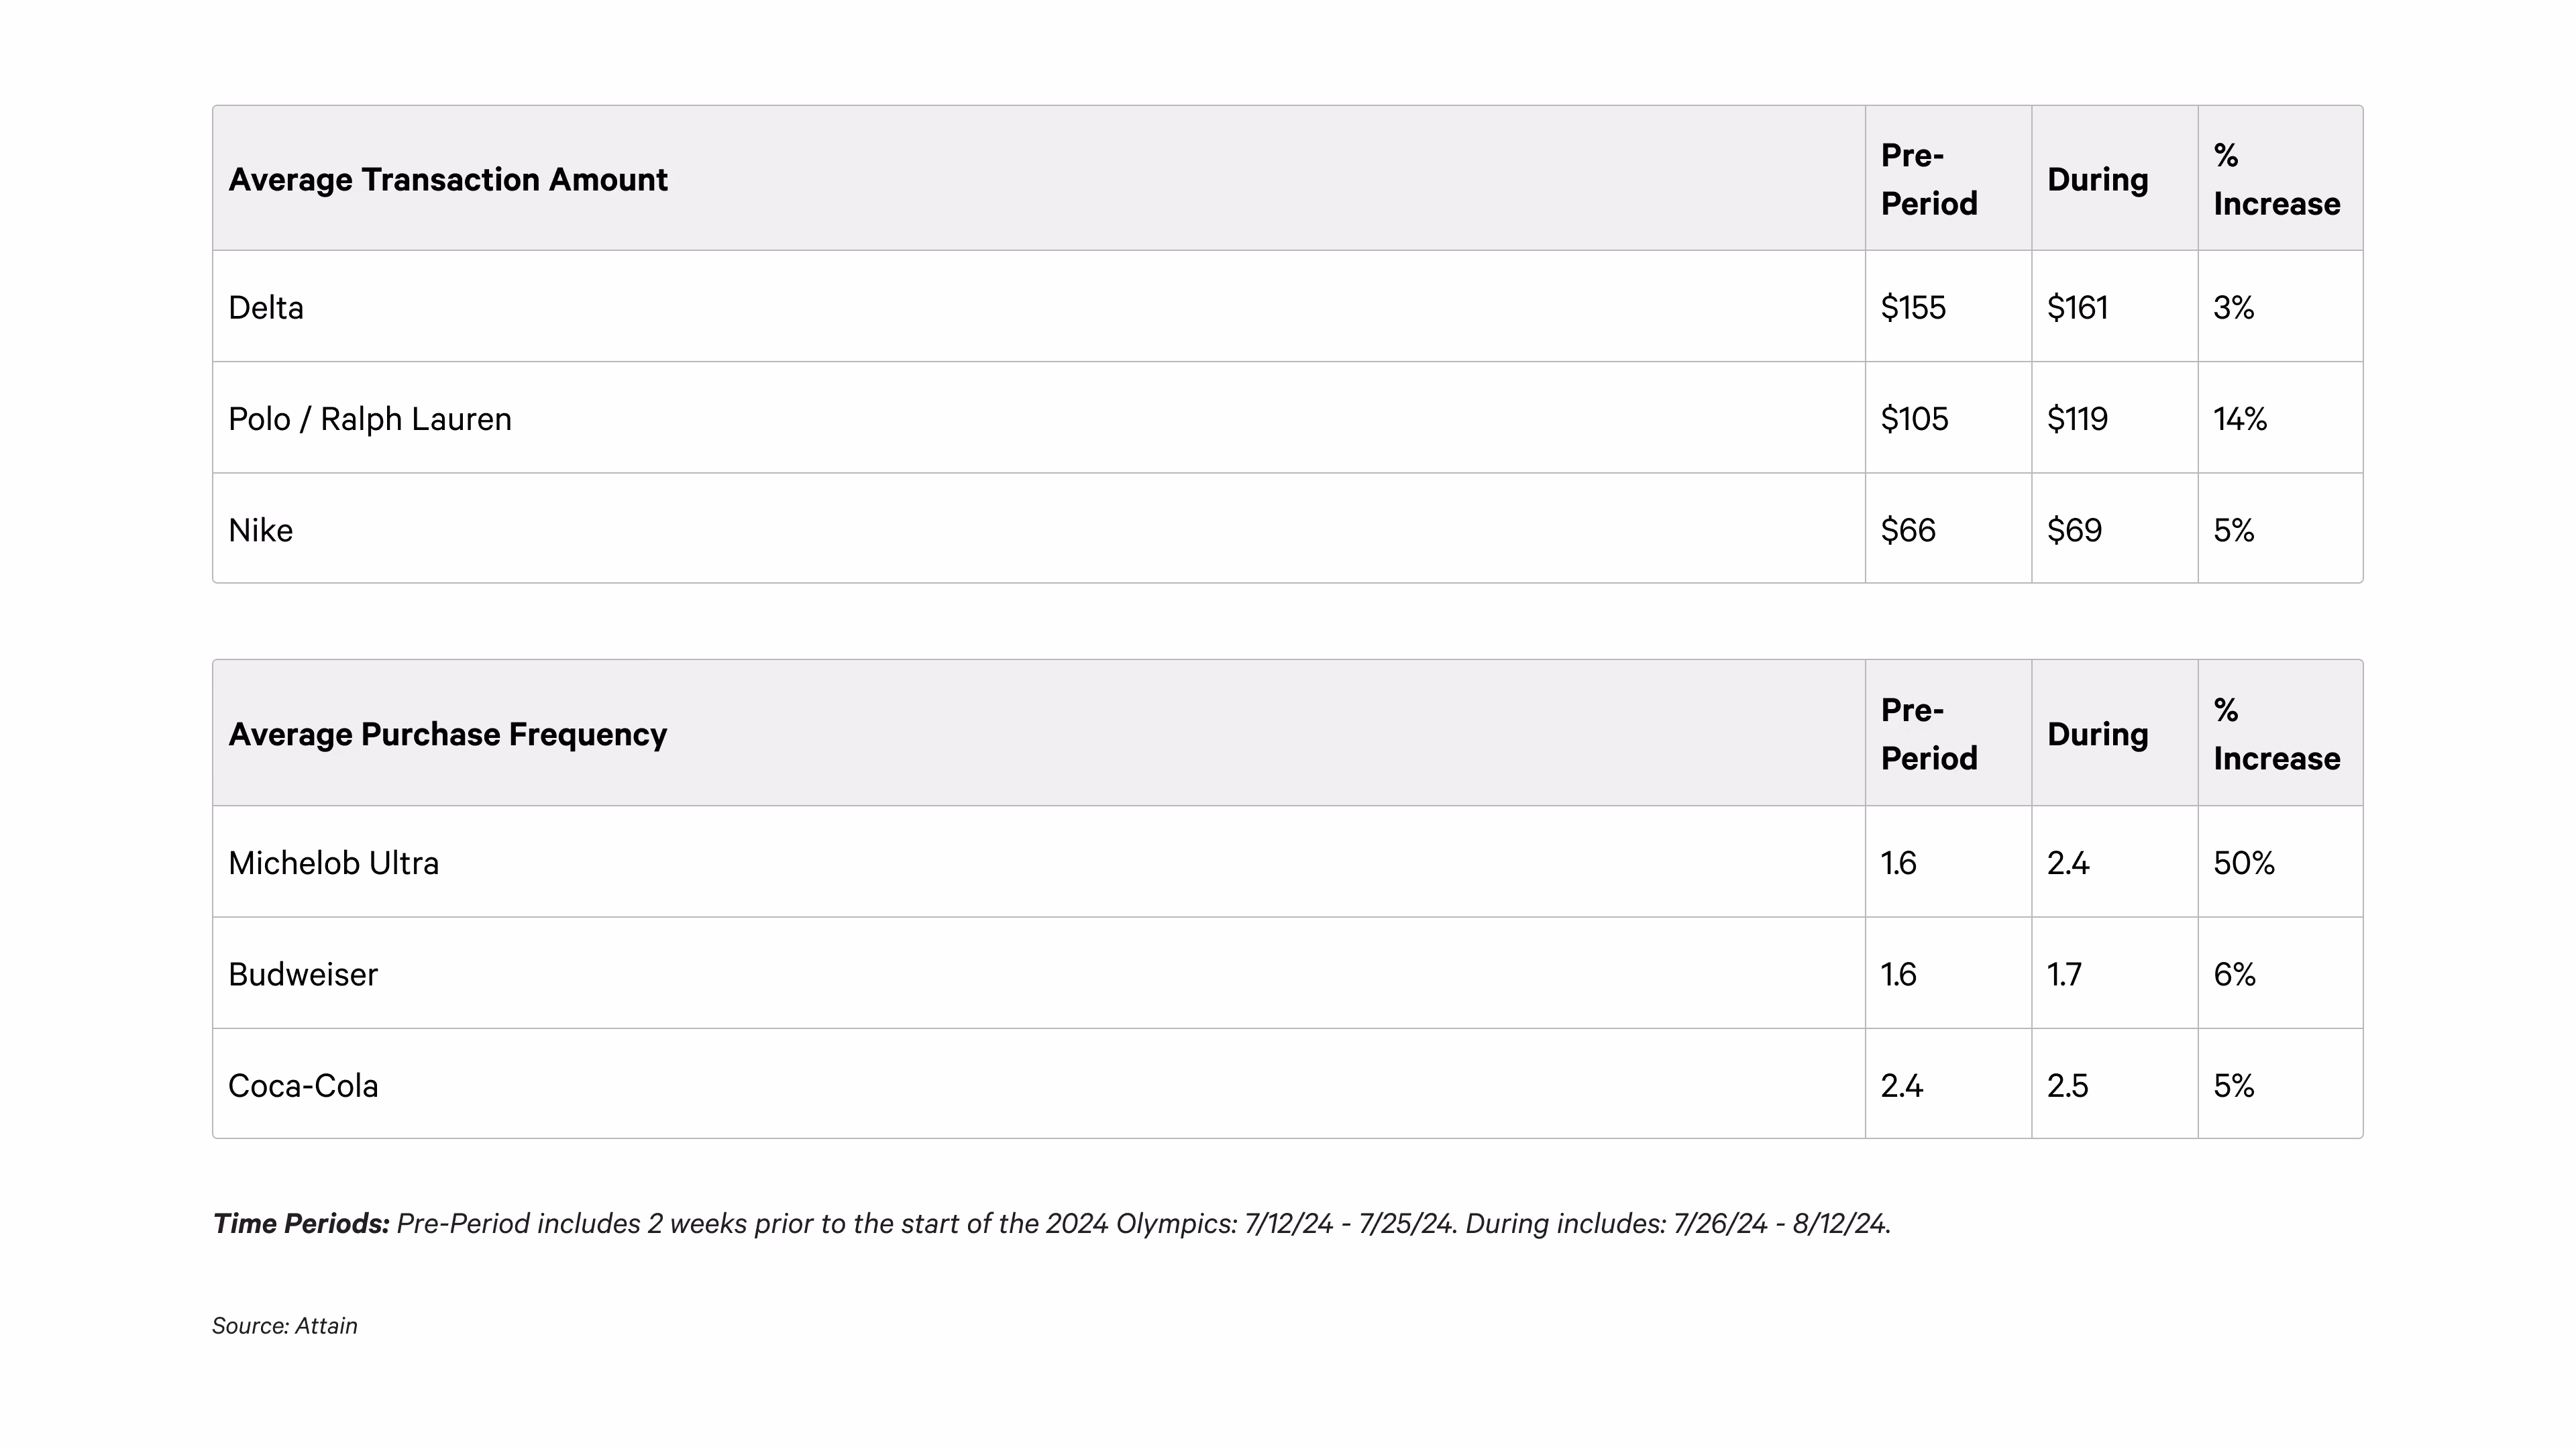This screenshot has height=1449, width=2576.
Task: Select the Coca-Cola row label
Action: coord(303,1085)
